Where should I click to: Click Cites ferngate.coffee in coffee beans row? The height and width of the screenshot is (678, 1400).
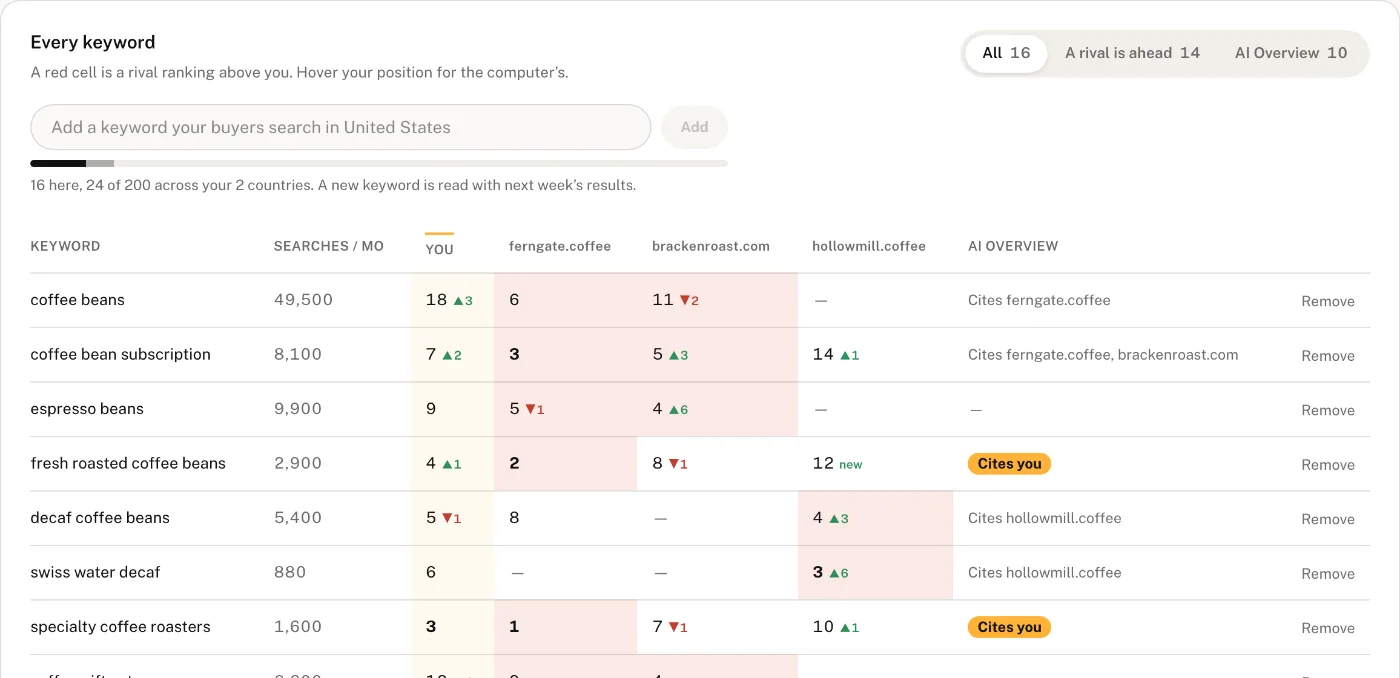[x=1039, y=300]
